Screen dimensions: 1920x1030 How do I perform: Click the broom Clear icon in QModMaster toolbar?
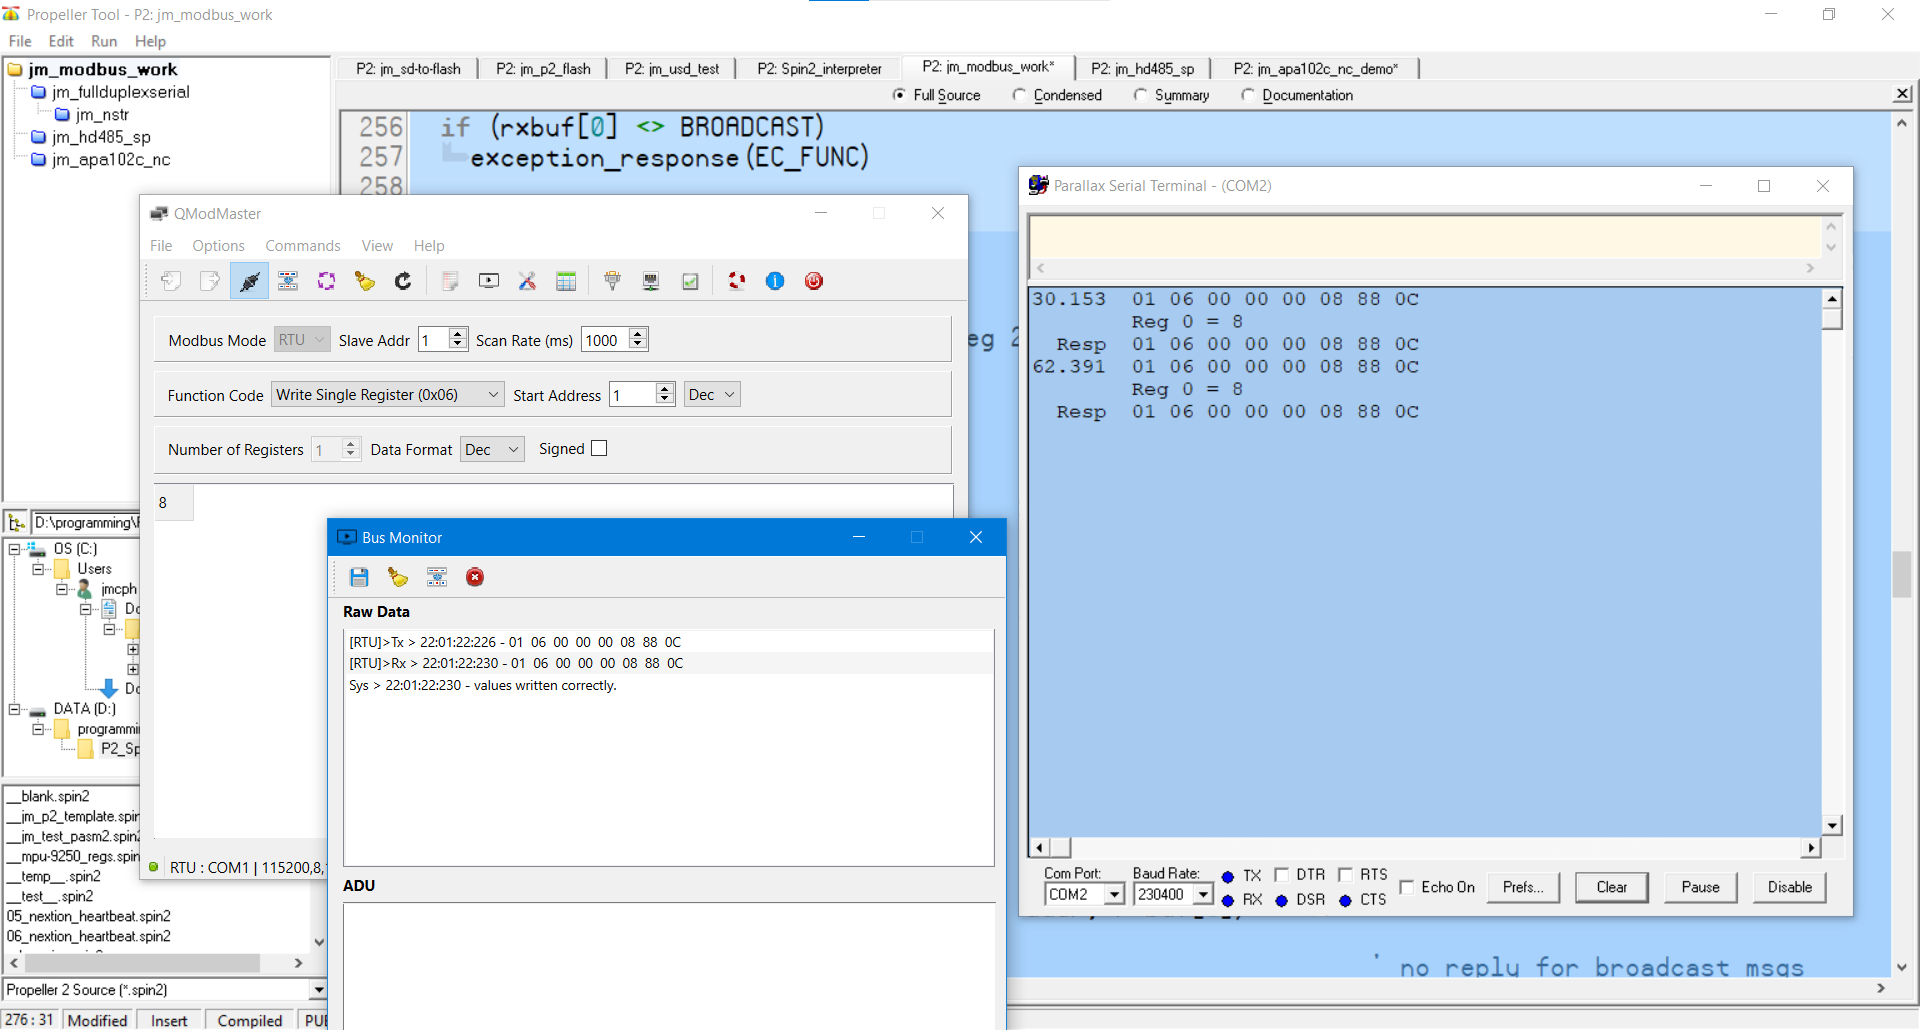[x=364, y=281]
